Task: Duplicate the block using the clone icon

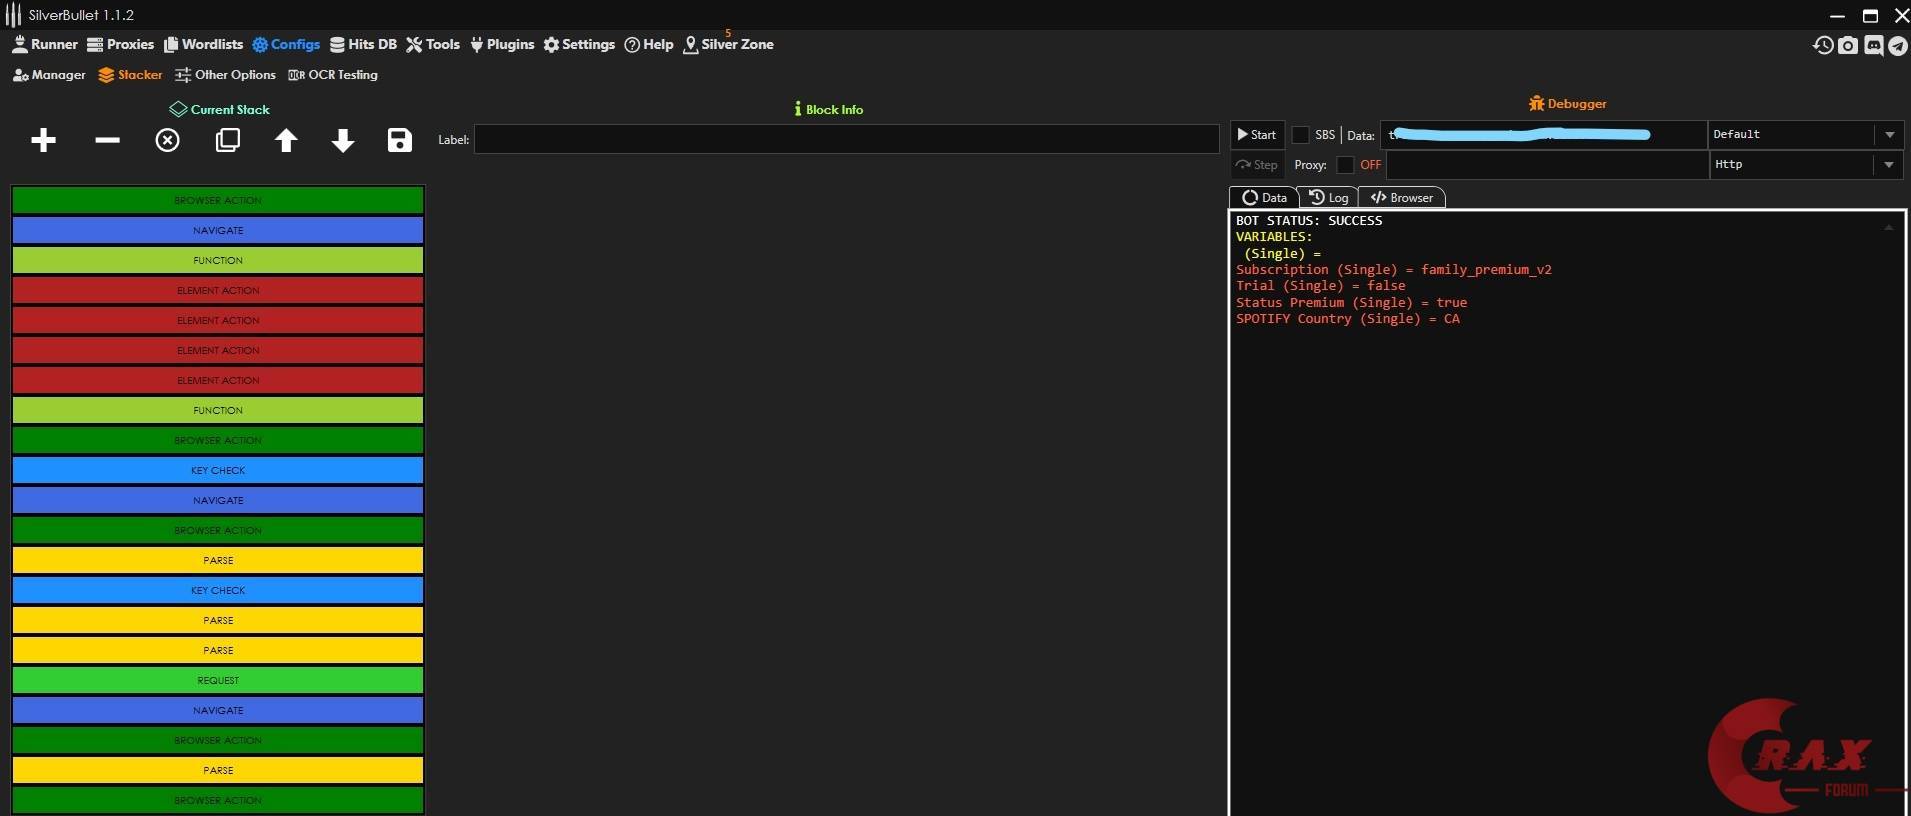Action: 228,141
